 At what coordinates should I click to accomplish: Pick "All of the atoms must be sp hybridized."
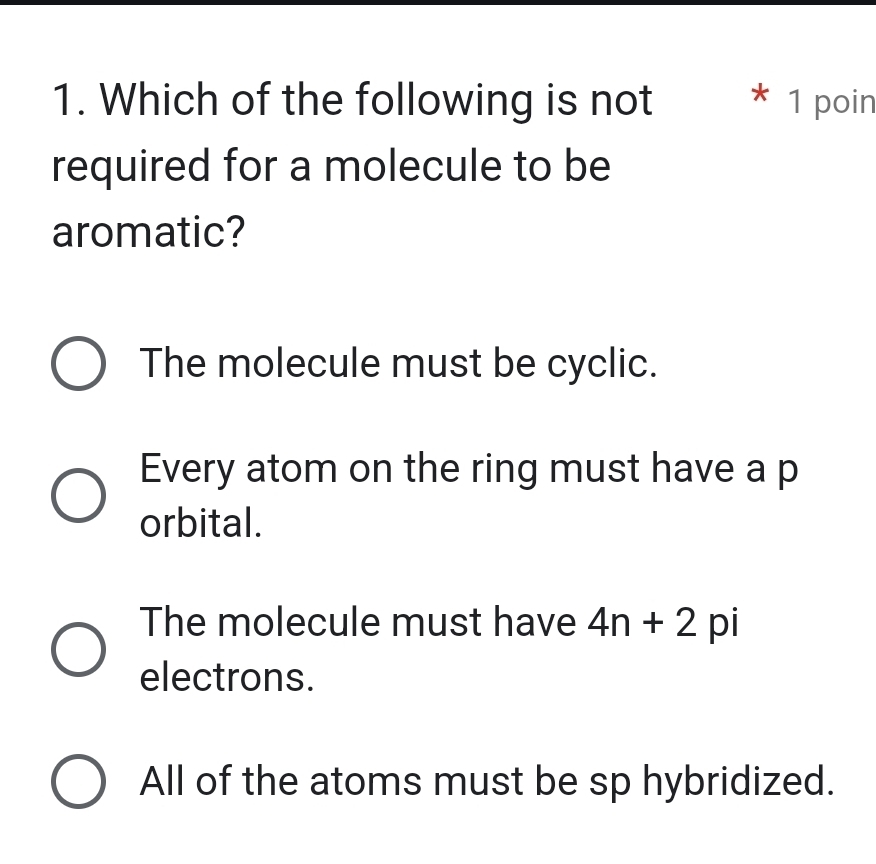[77, 781]
